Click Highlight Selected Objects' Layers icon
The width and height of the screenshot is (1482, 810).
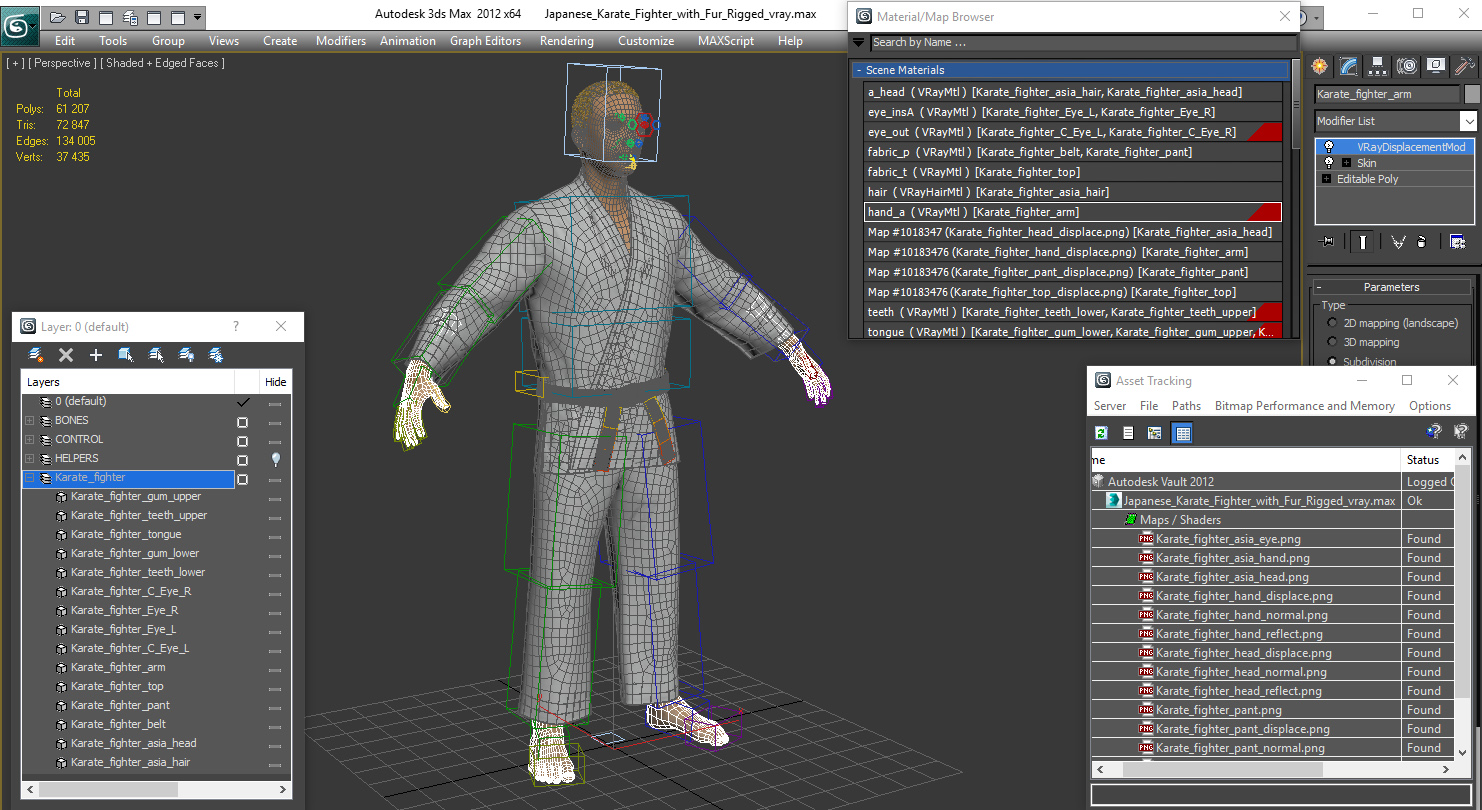156,355
